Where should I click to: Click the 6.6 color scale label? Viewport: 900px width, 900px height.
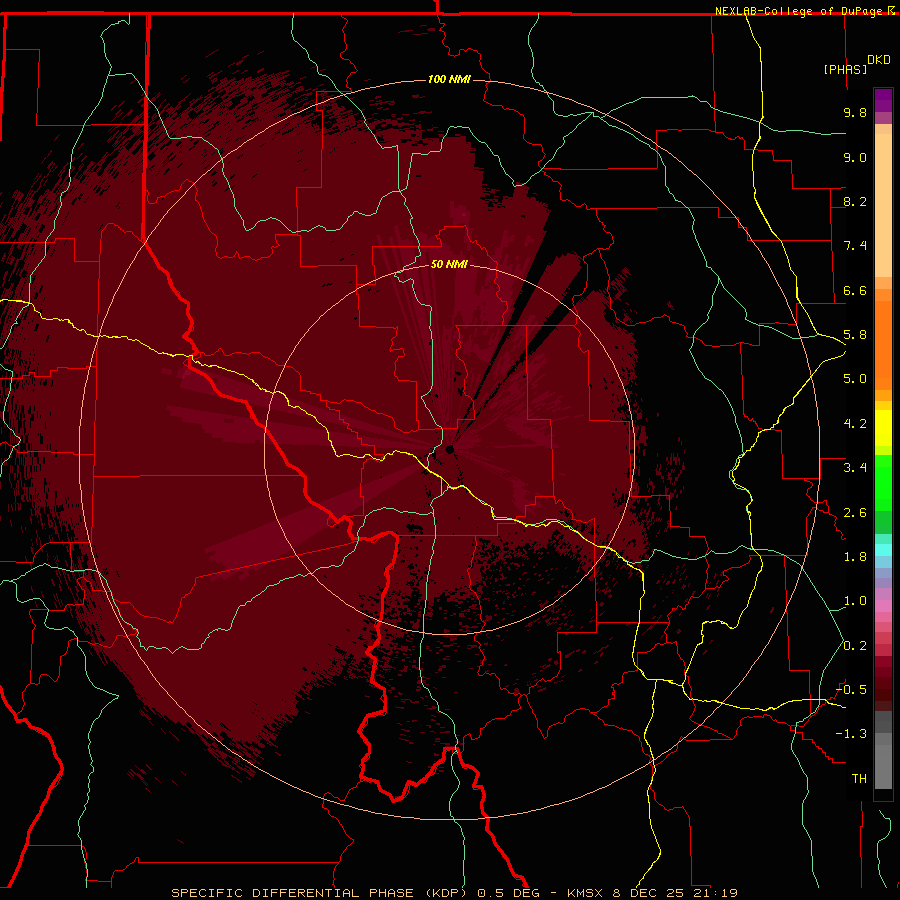click(x=855, y=290)
